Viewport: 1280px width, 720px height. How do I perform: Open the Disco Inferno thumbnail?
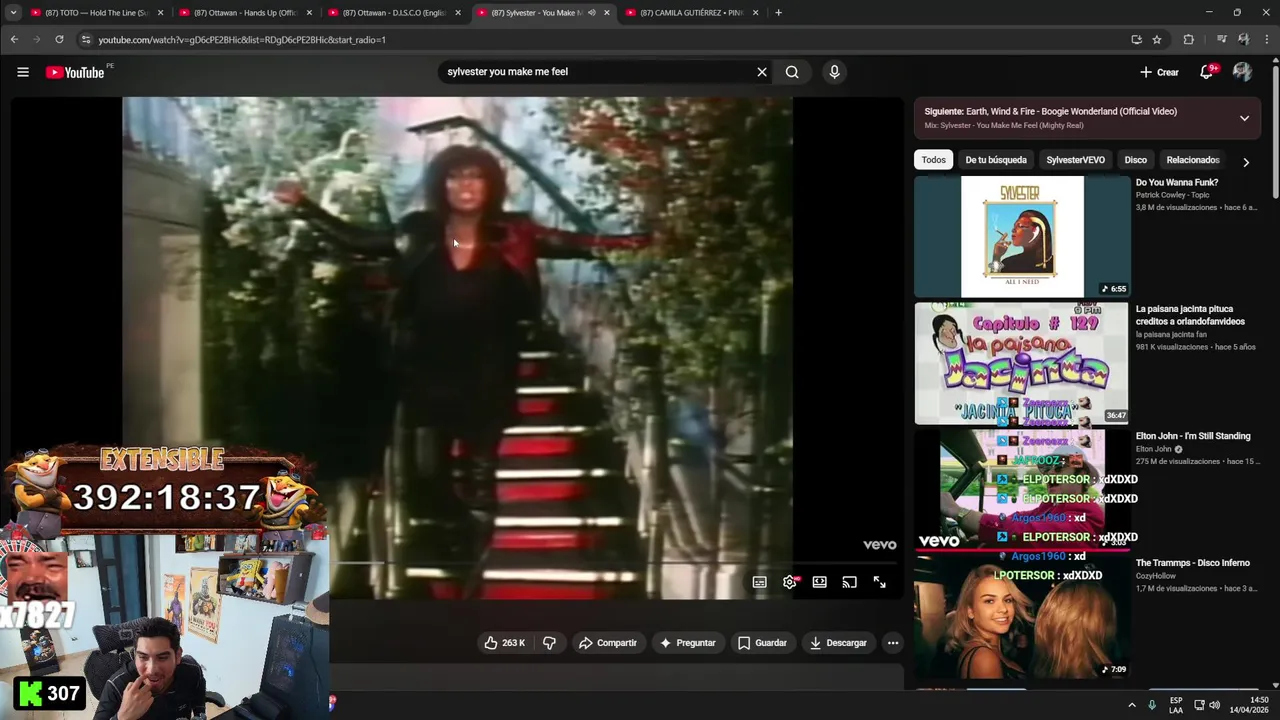(1022, 618)
